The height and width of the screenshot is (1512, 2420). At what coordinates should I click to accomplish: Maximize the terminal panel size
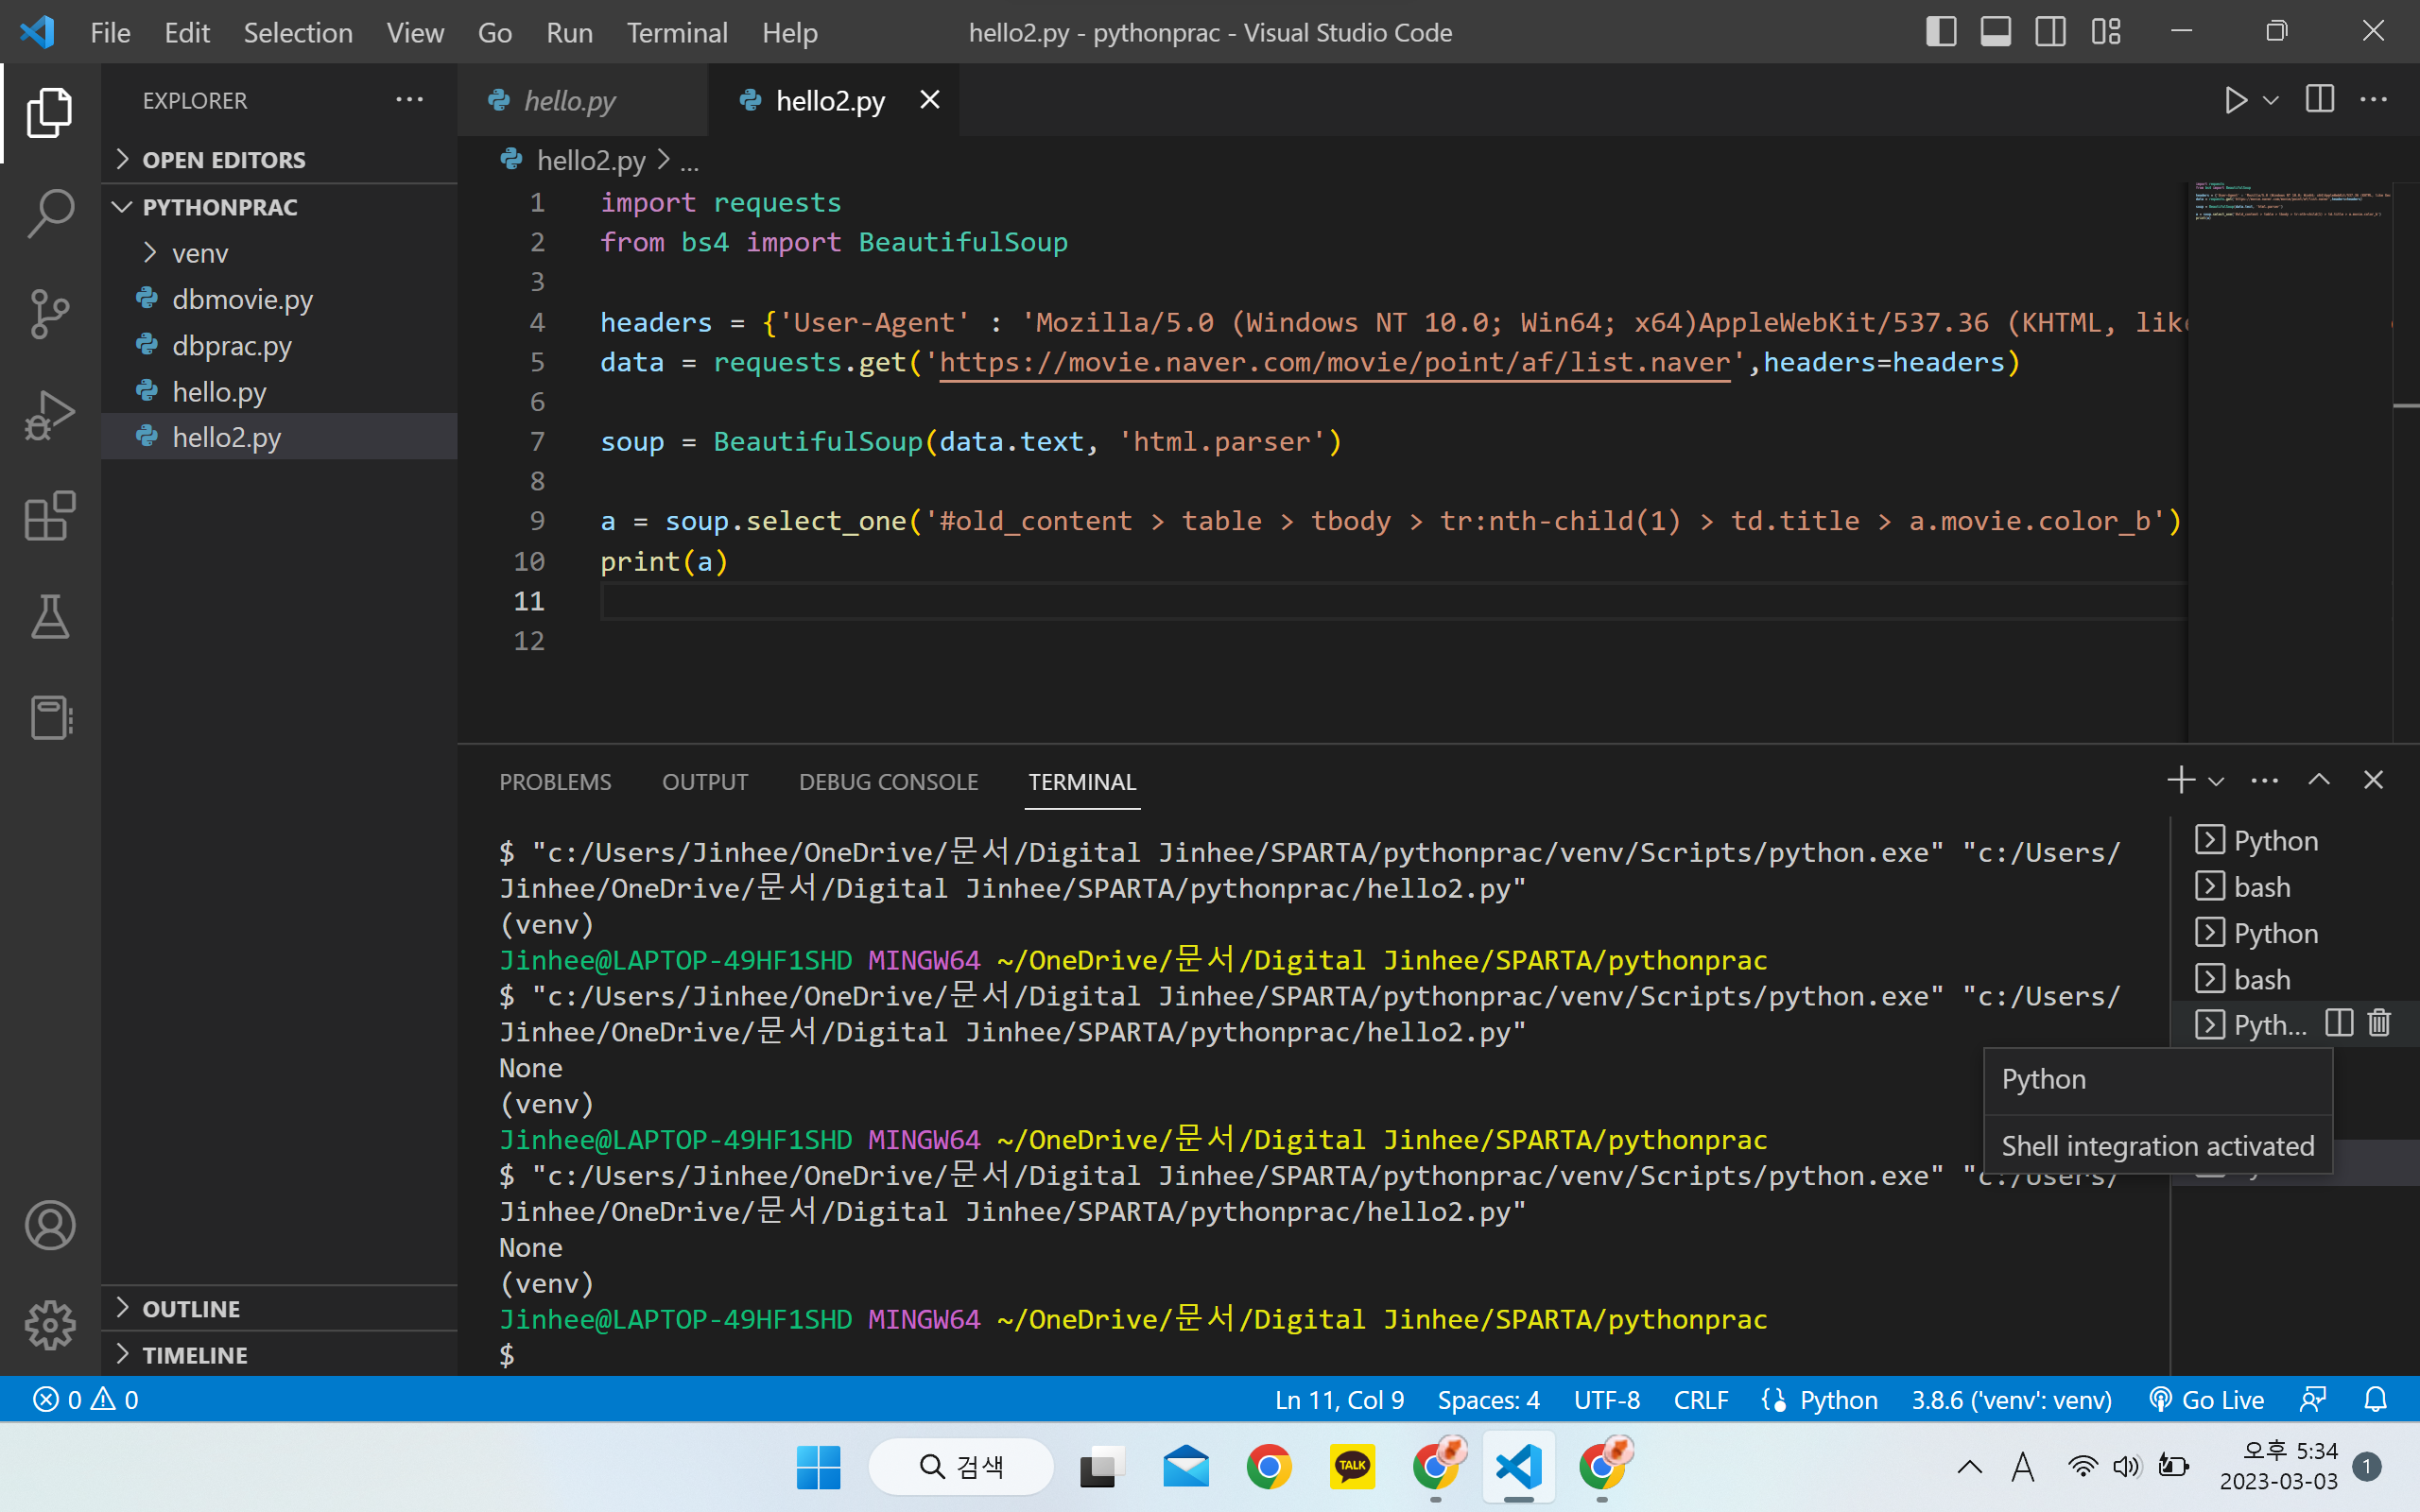pos(2319,780)
